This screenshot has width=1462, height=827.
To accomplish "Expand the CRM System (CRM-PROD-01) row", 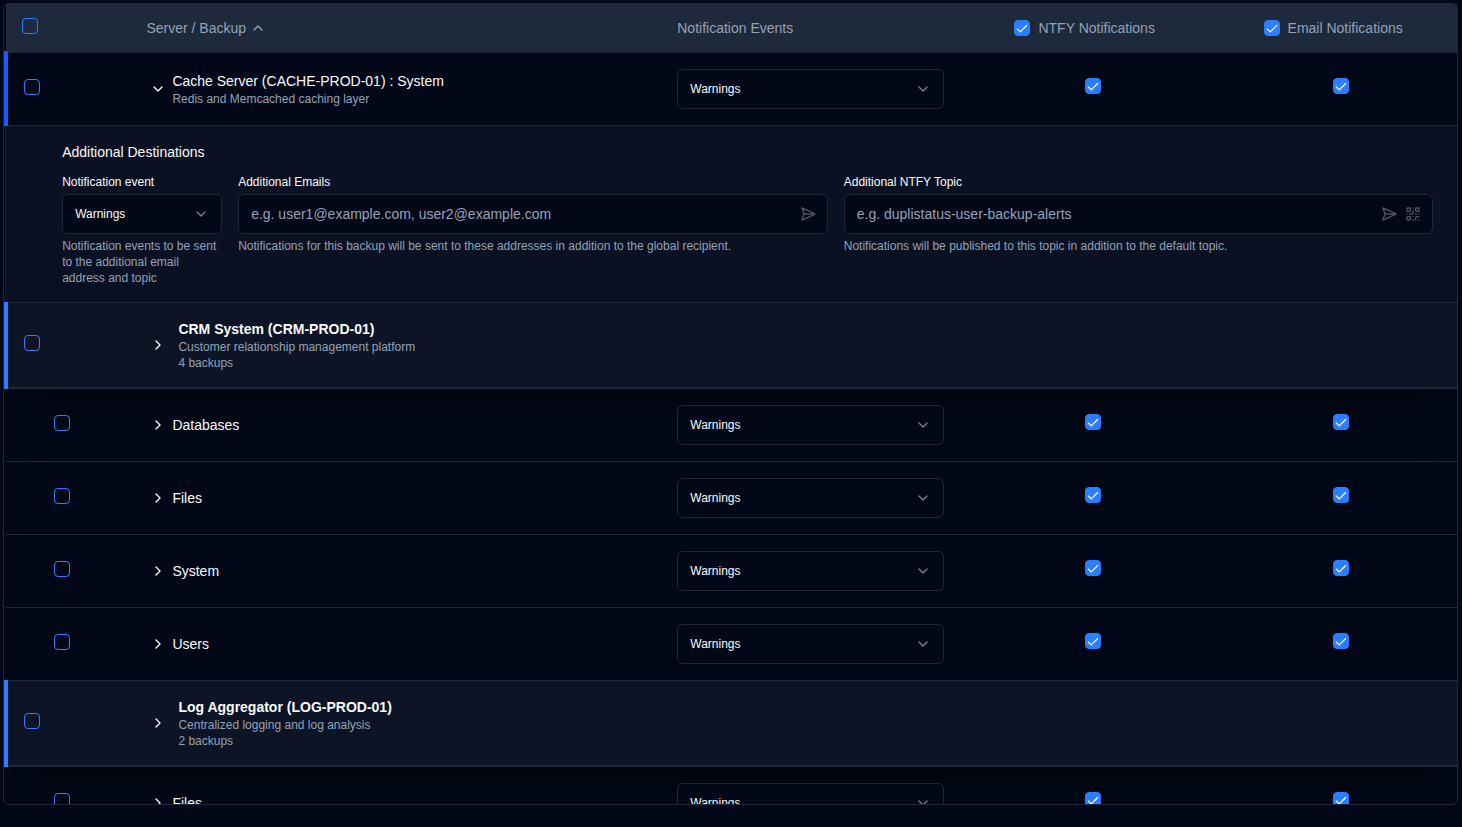I will click(x=158, y=345).
